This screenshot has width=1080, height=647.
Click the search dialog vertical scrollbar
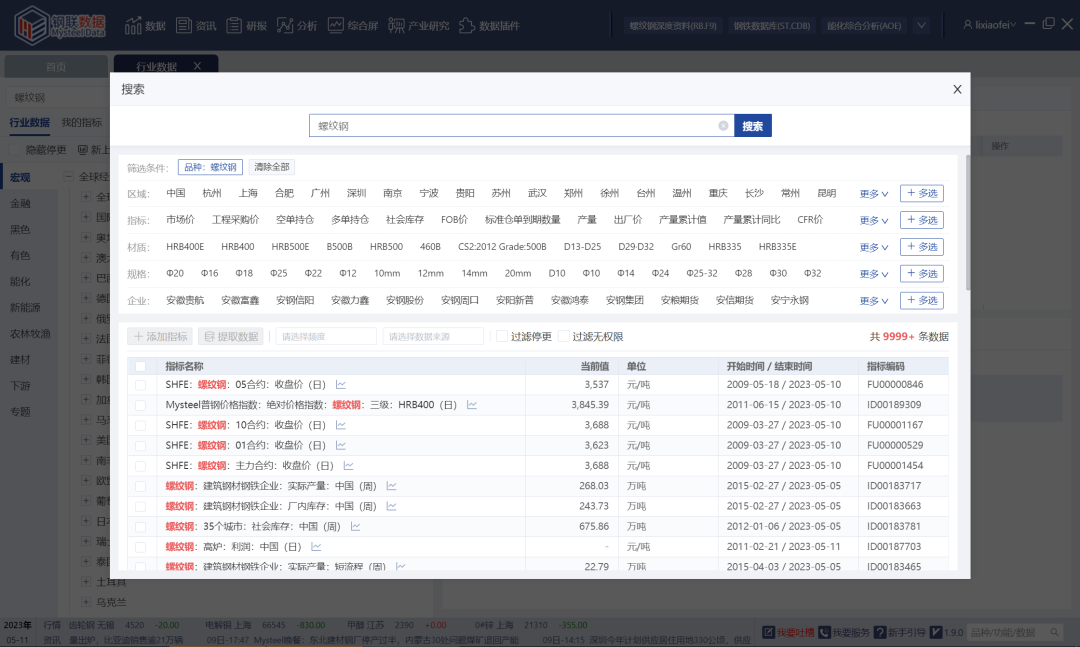(x=968, y=223)
